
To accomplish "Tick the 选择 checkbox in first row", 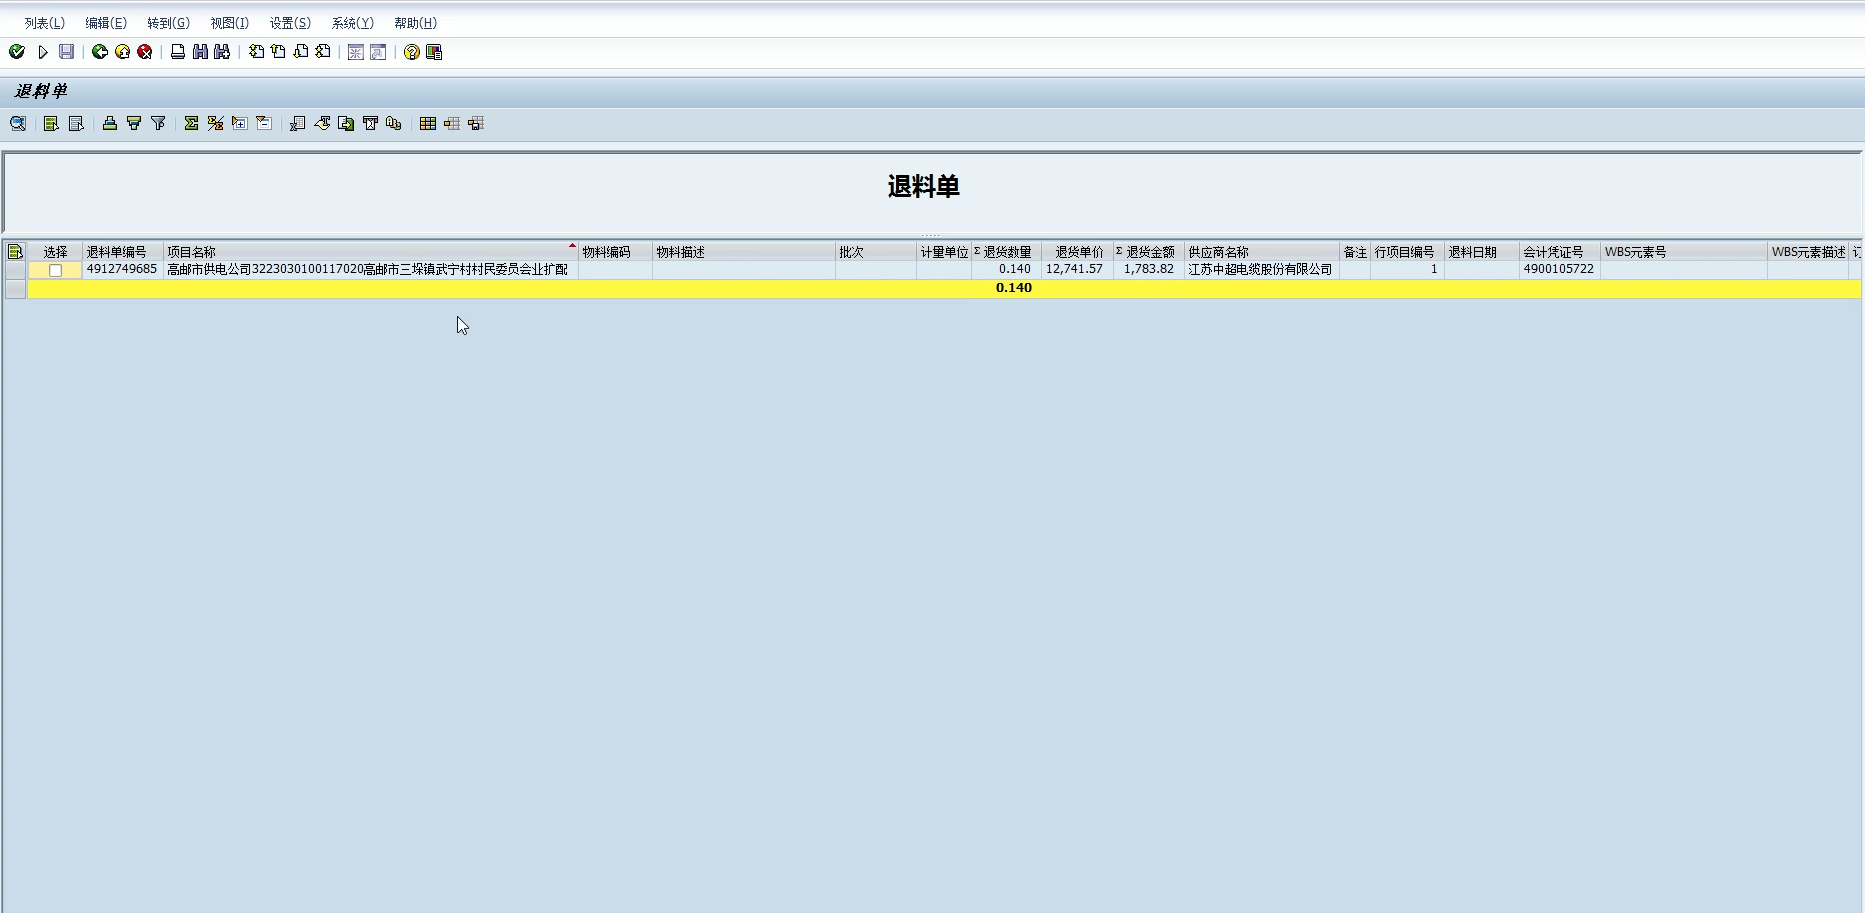I will coord(56,270).
